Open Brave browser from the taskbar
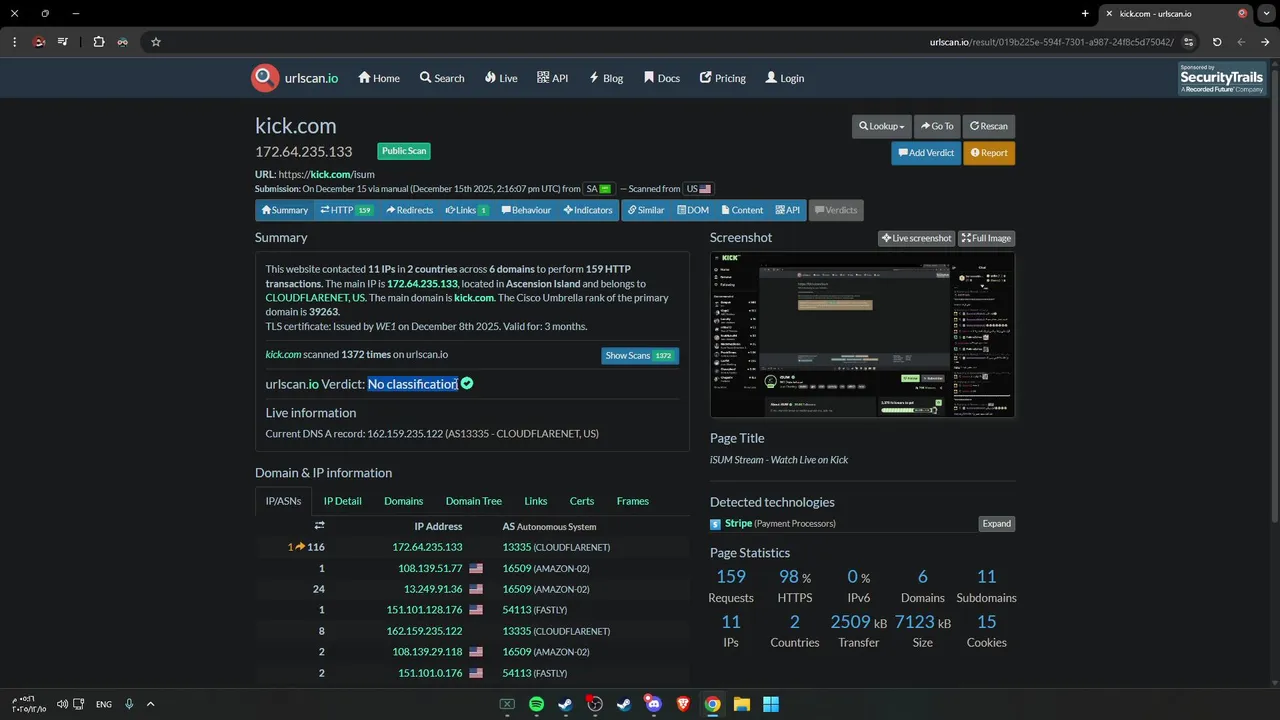Viewport: 1280px width, 720px height. [x=683, y=704]
